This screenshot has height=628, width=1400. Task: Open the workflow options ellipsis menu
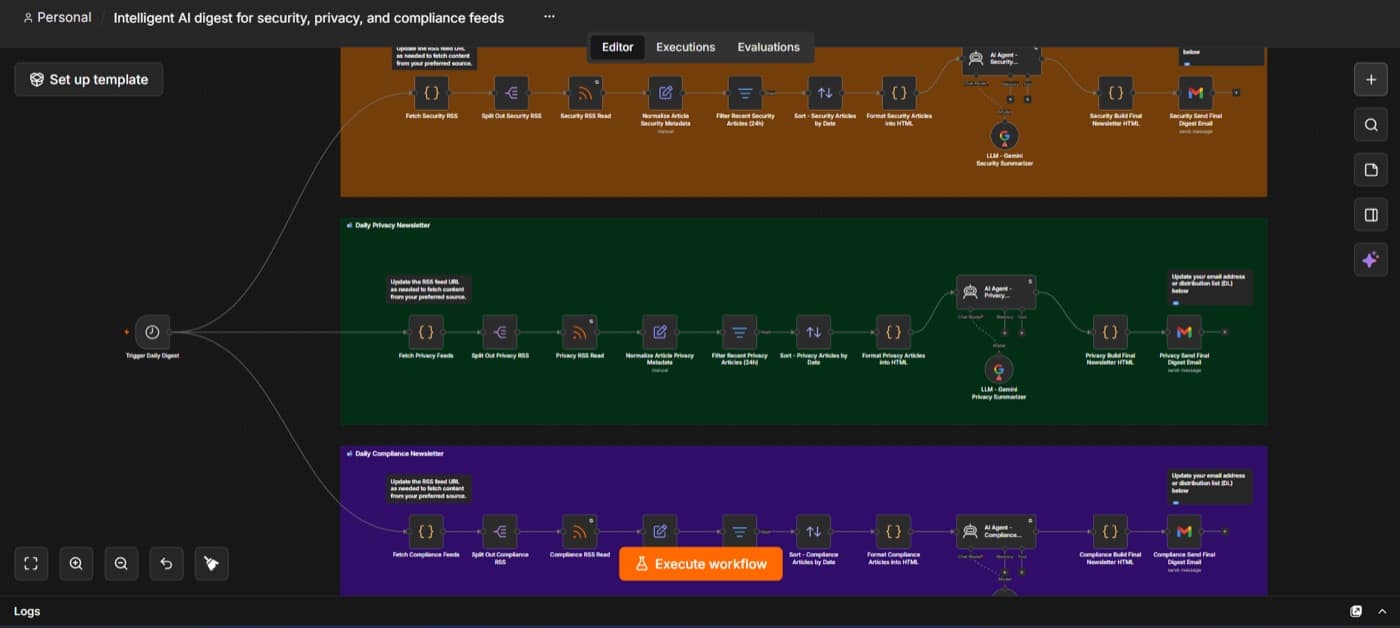click(x=549, y=17)
